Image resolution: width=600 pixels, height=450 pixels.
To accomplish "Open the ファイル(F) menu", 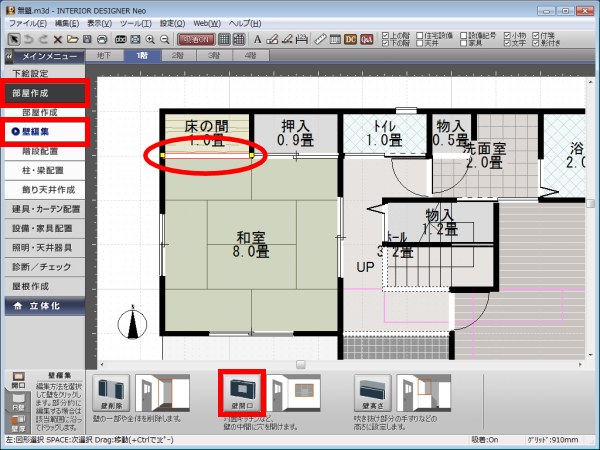I will coord(27,21).
